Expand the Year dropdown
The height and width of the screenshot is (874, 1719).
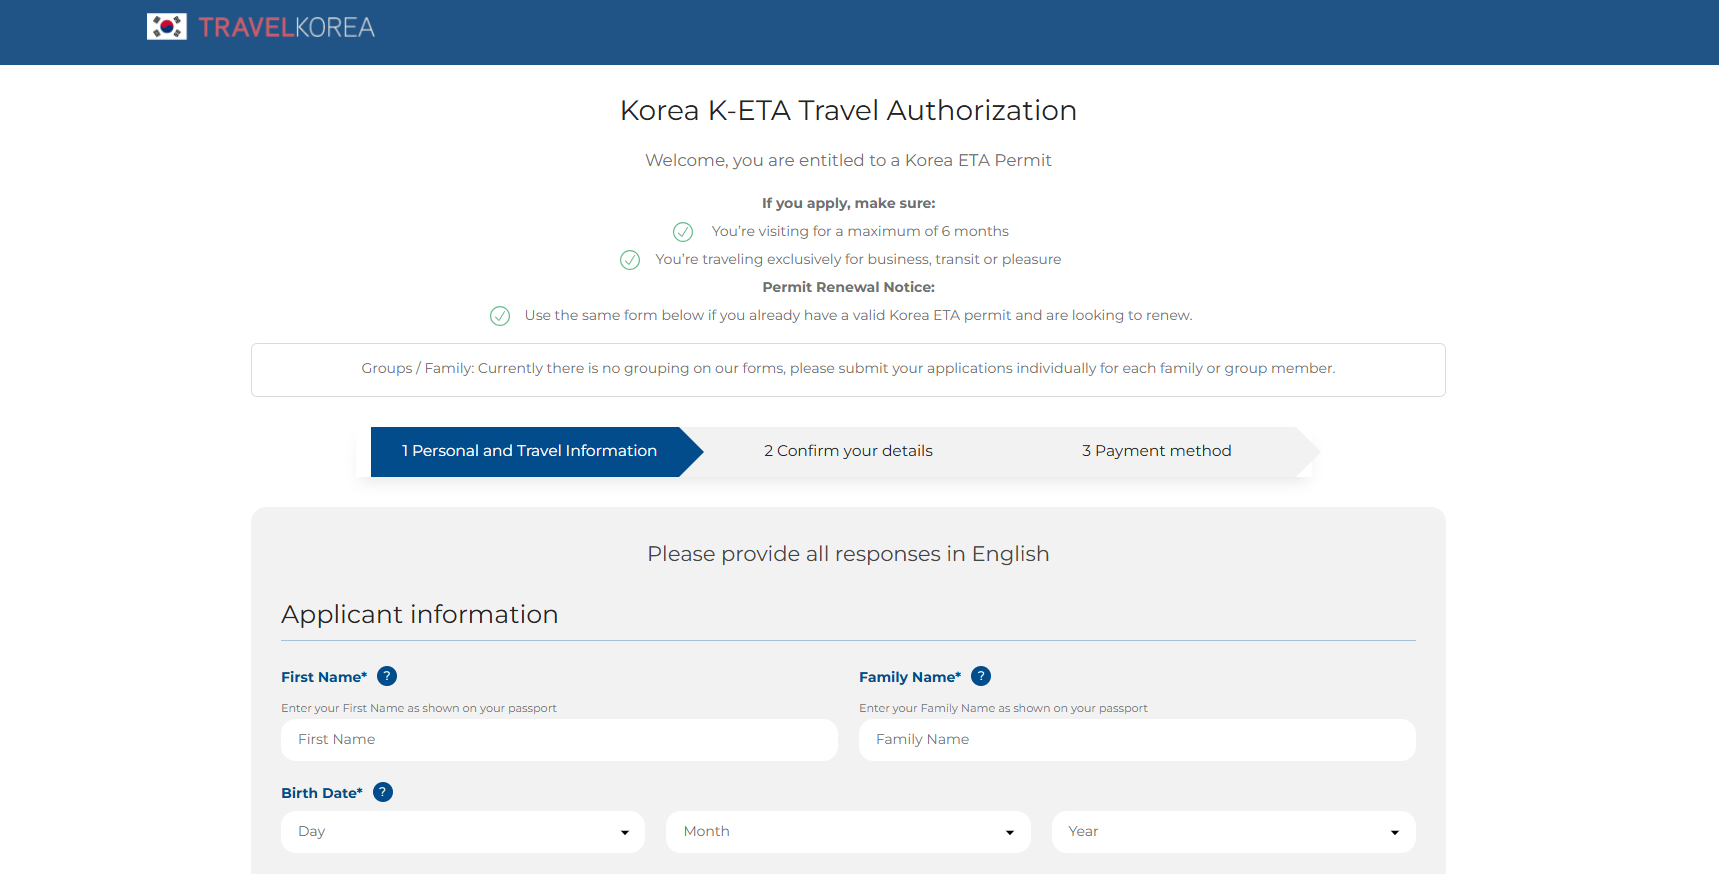[x=1232, y=831]
